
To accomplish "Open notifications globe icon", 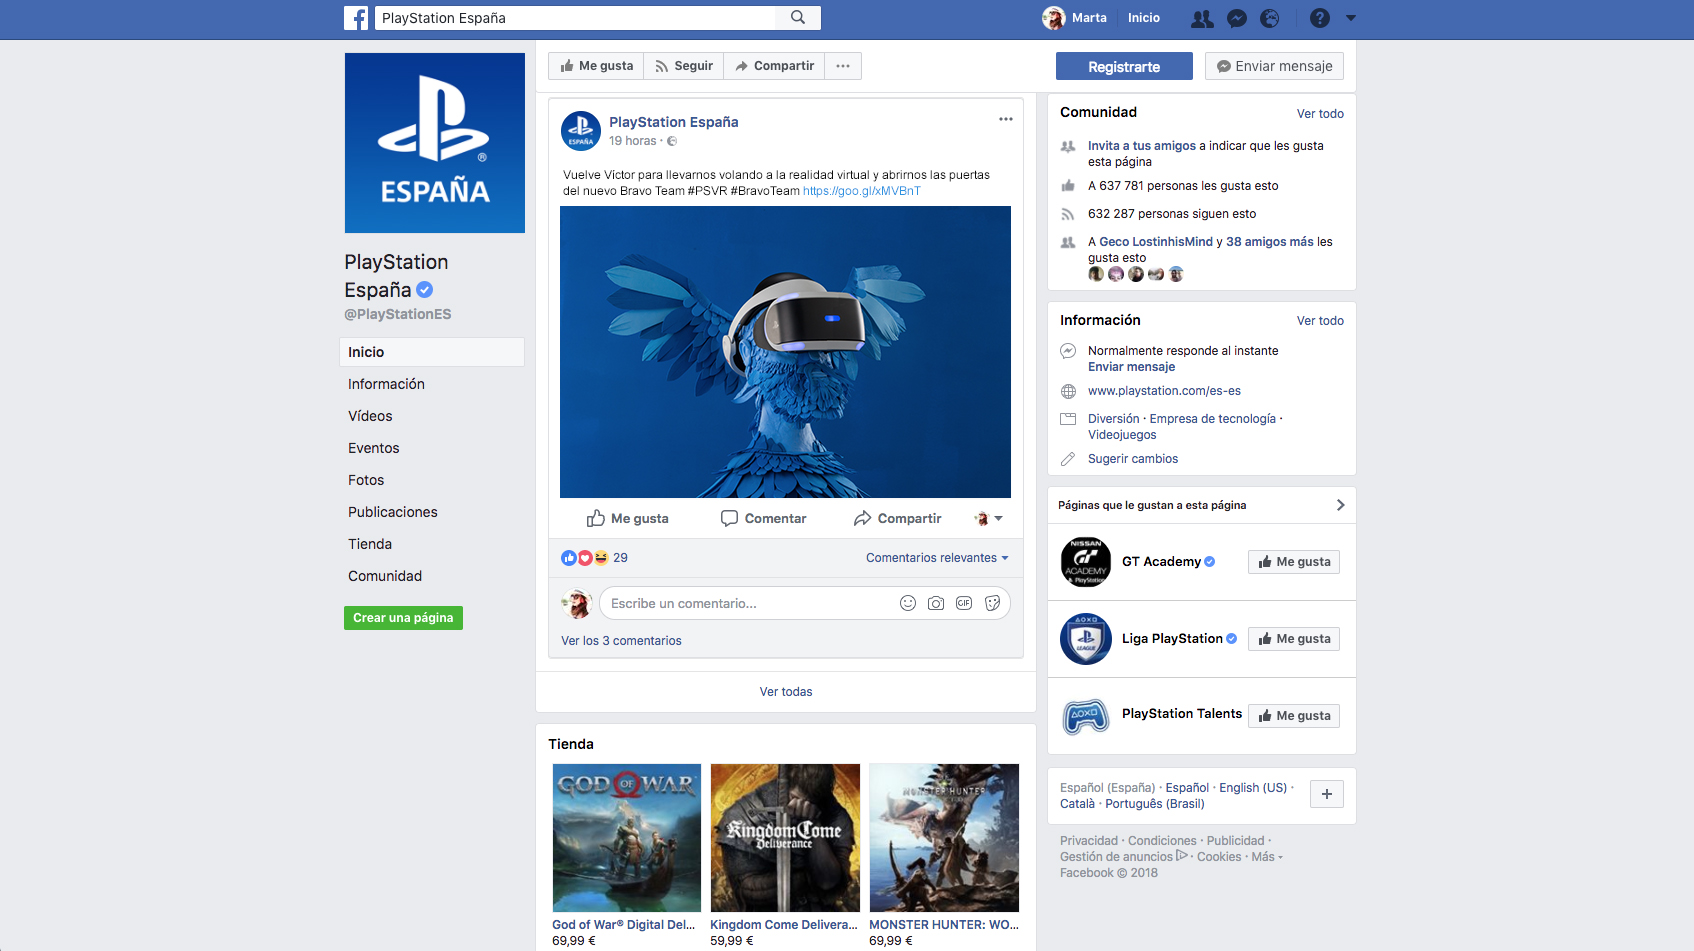I will pos(1270,18).
